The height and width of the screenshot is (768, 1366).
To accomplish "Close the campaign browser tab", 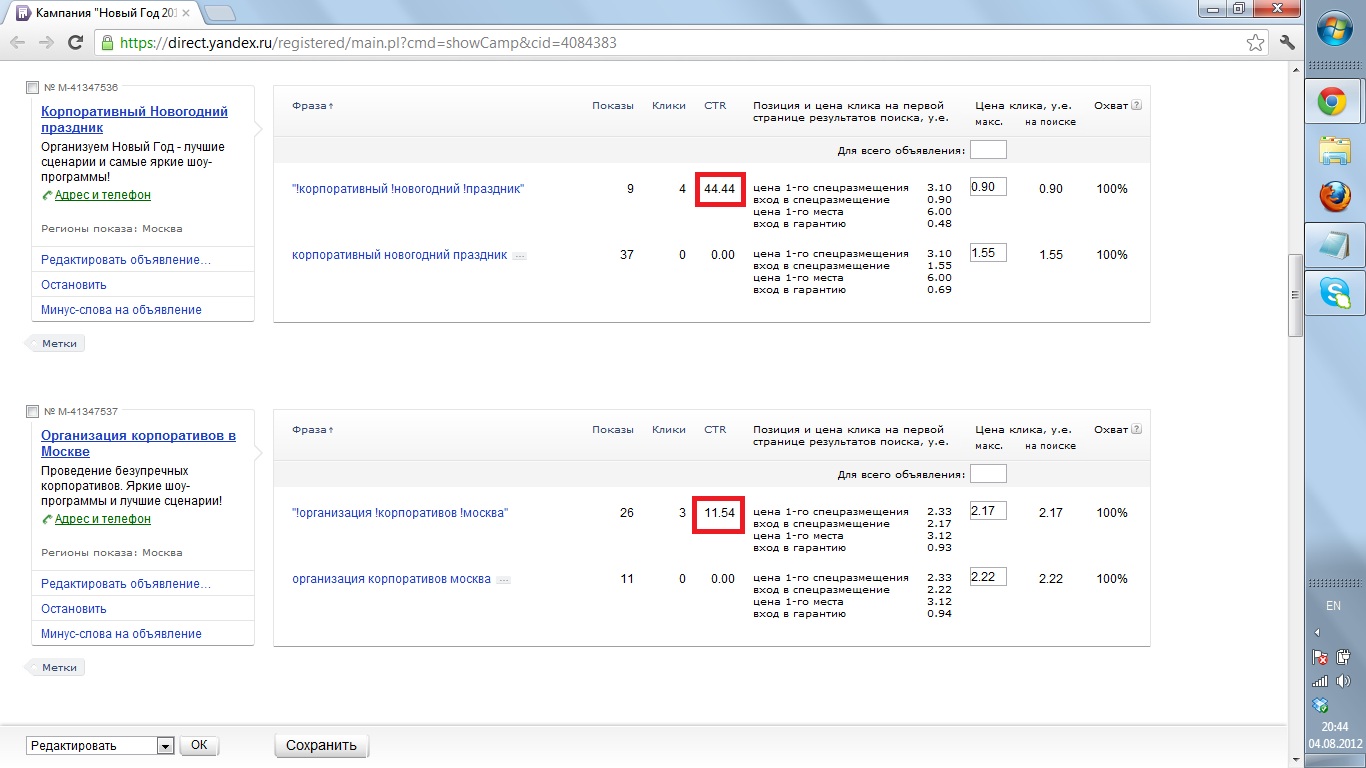I will pyautogui.click(x=185, y=14).
